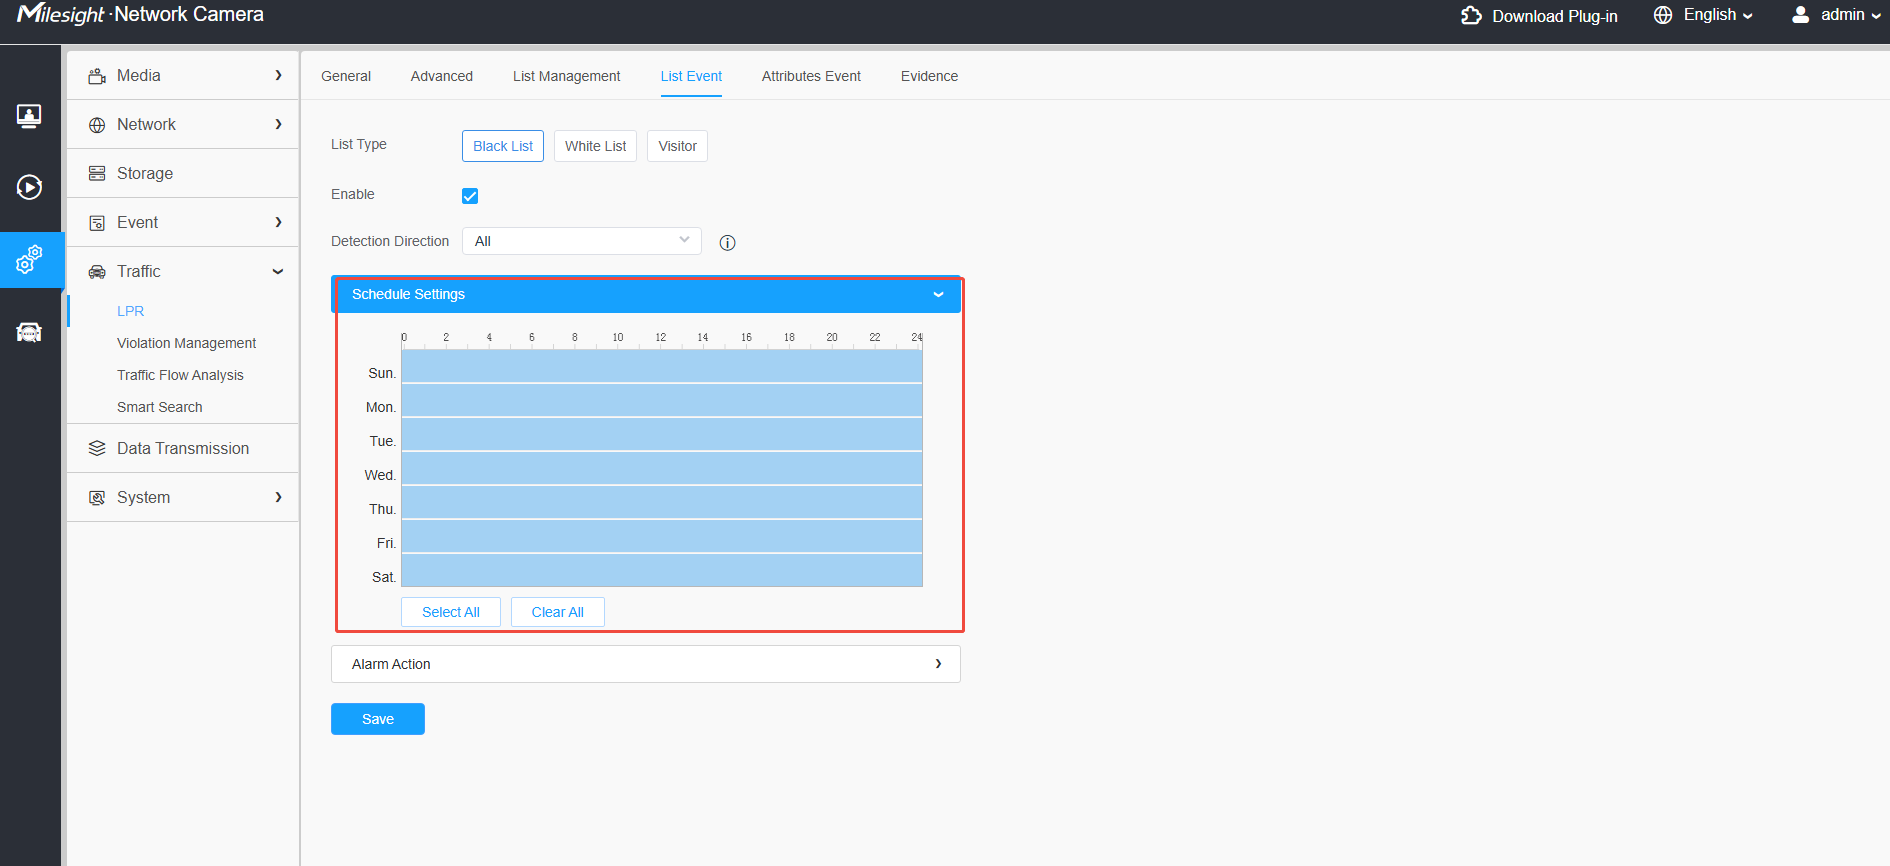Click the Select All schedule button
Viewport: 1890px width, 866px height.
(x=451, y=612)
